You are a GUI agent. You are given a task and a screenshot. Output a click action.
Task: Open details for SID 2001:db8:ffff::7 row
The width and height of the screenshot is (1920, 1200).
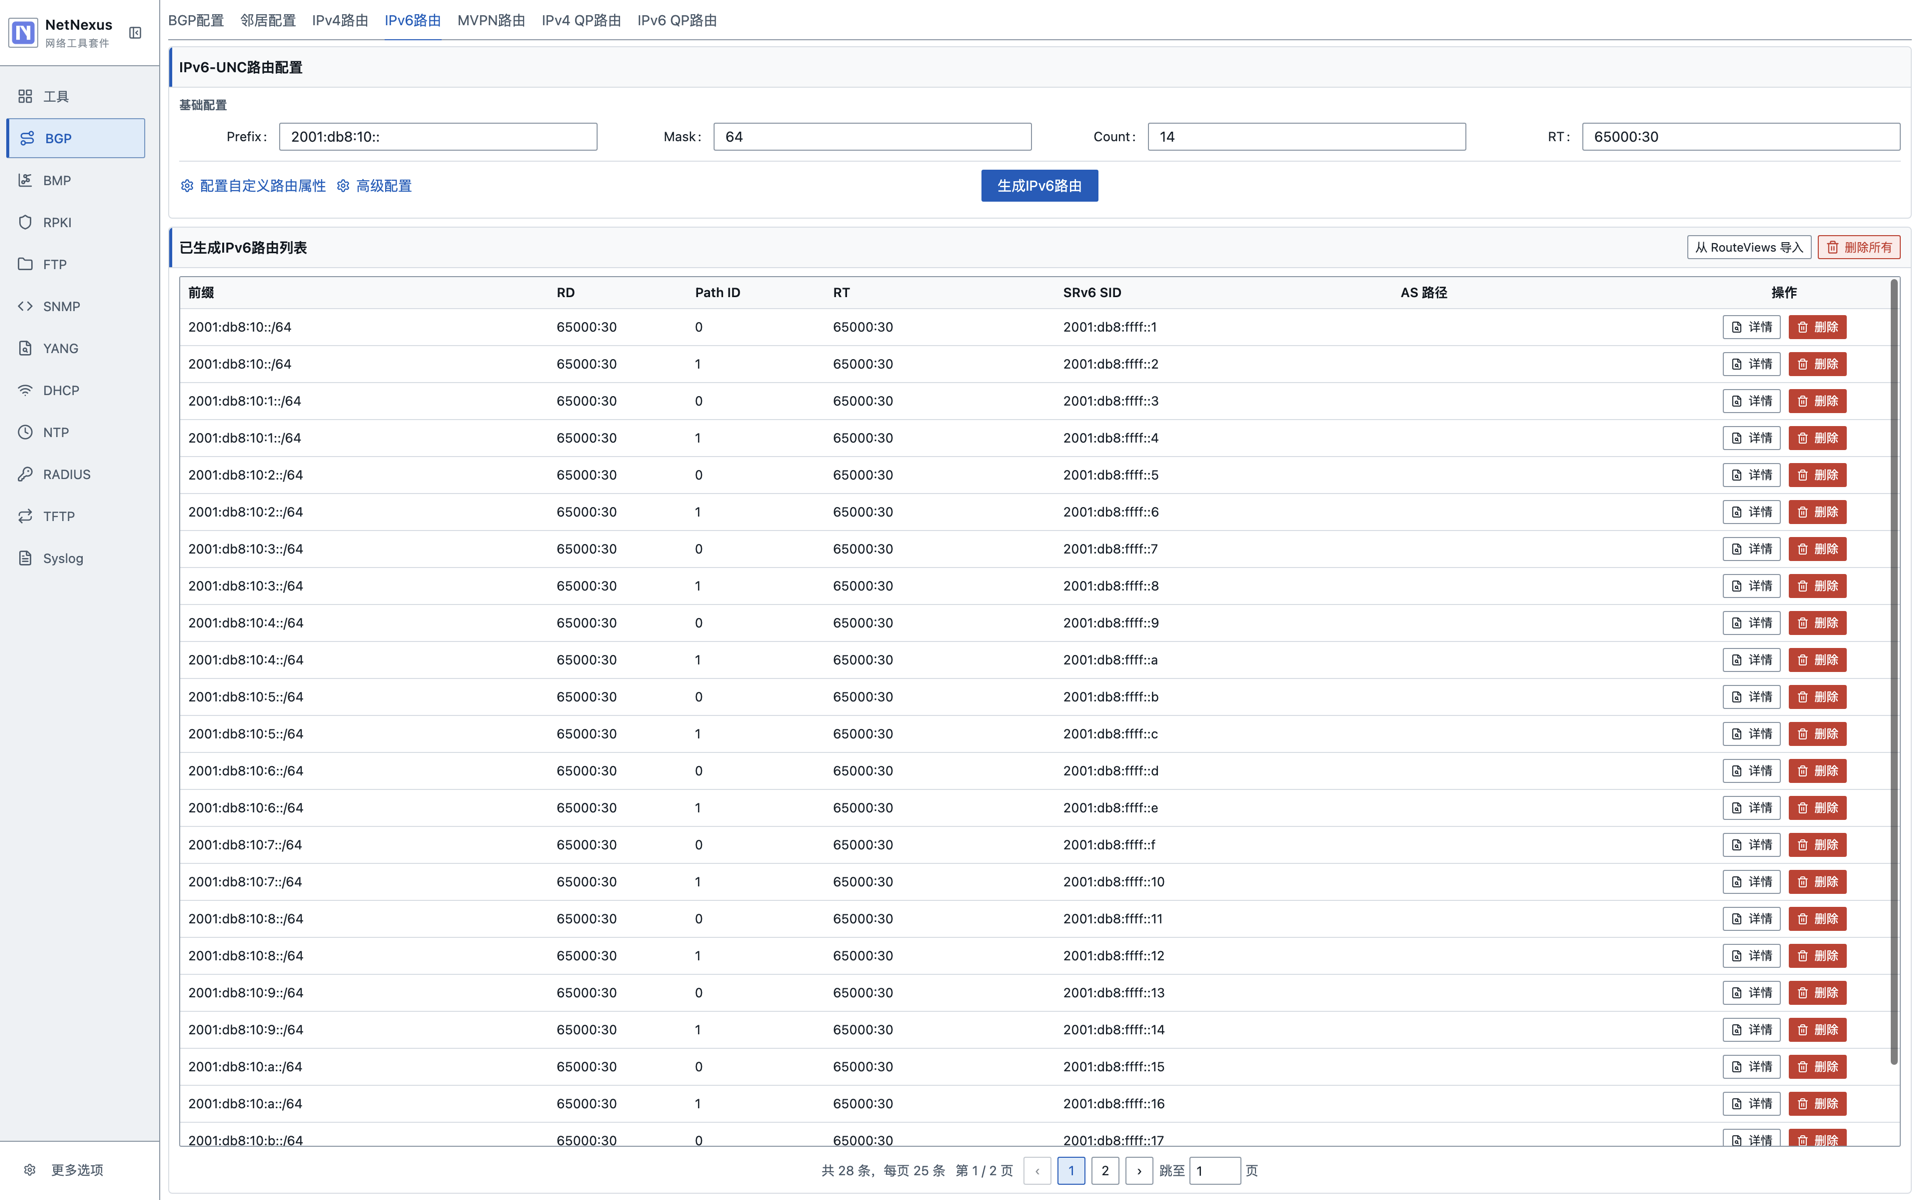pyautogui.click(x=1751, y=549)
